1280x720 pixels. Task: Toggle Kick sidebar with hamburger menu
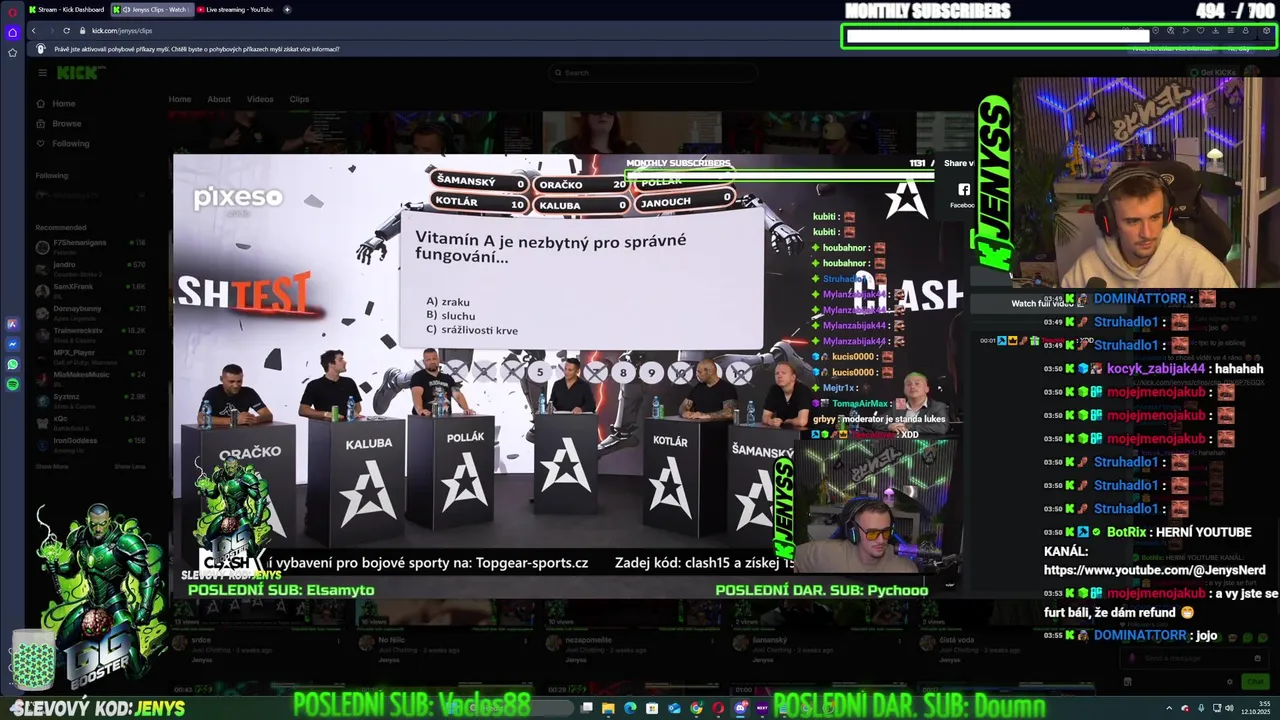pos(42,72)
